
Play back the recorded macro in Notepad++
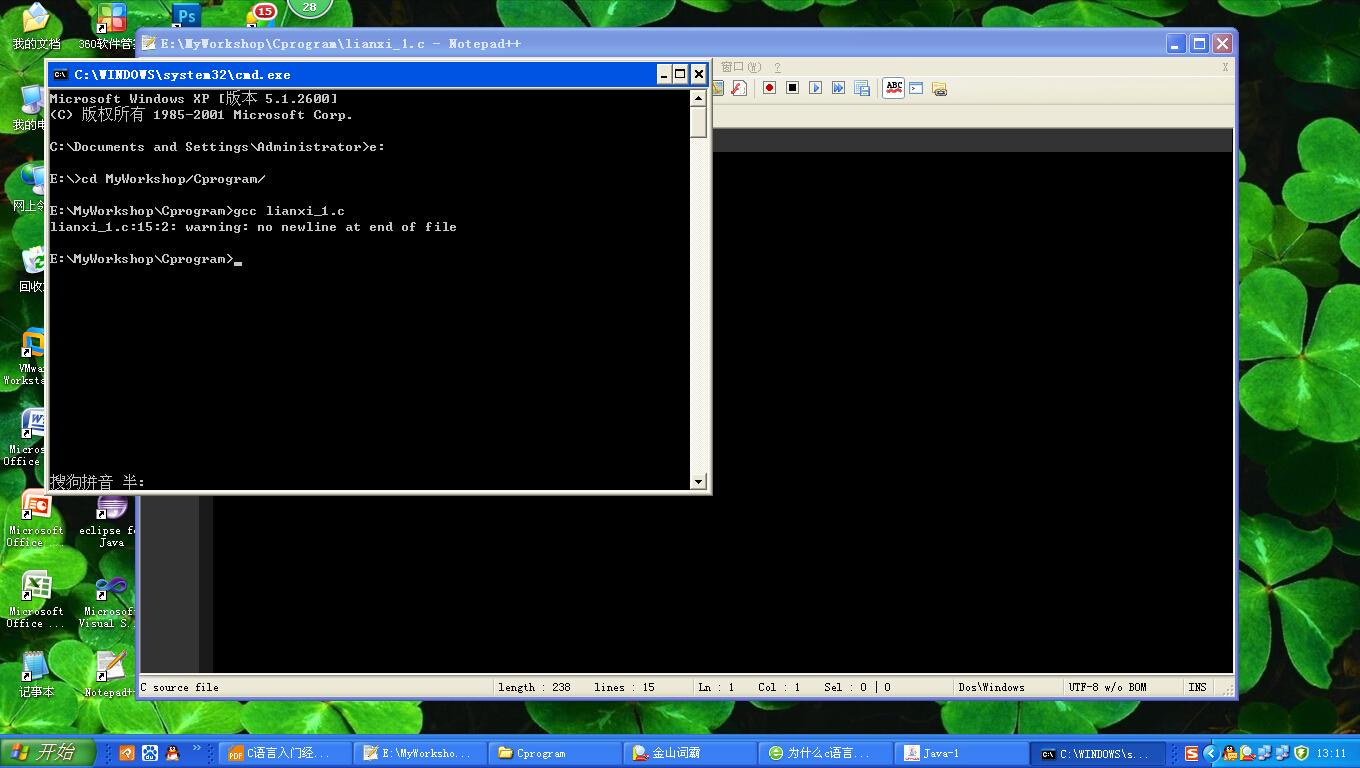tap(815, 88)
